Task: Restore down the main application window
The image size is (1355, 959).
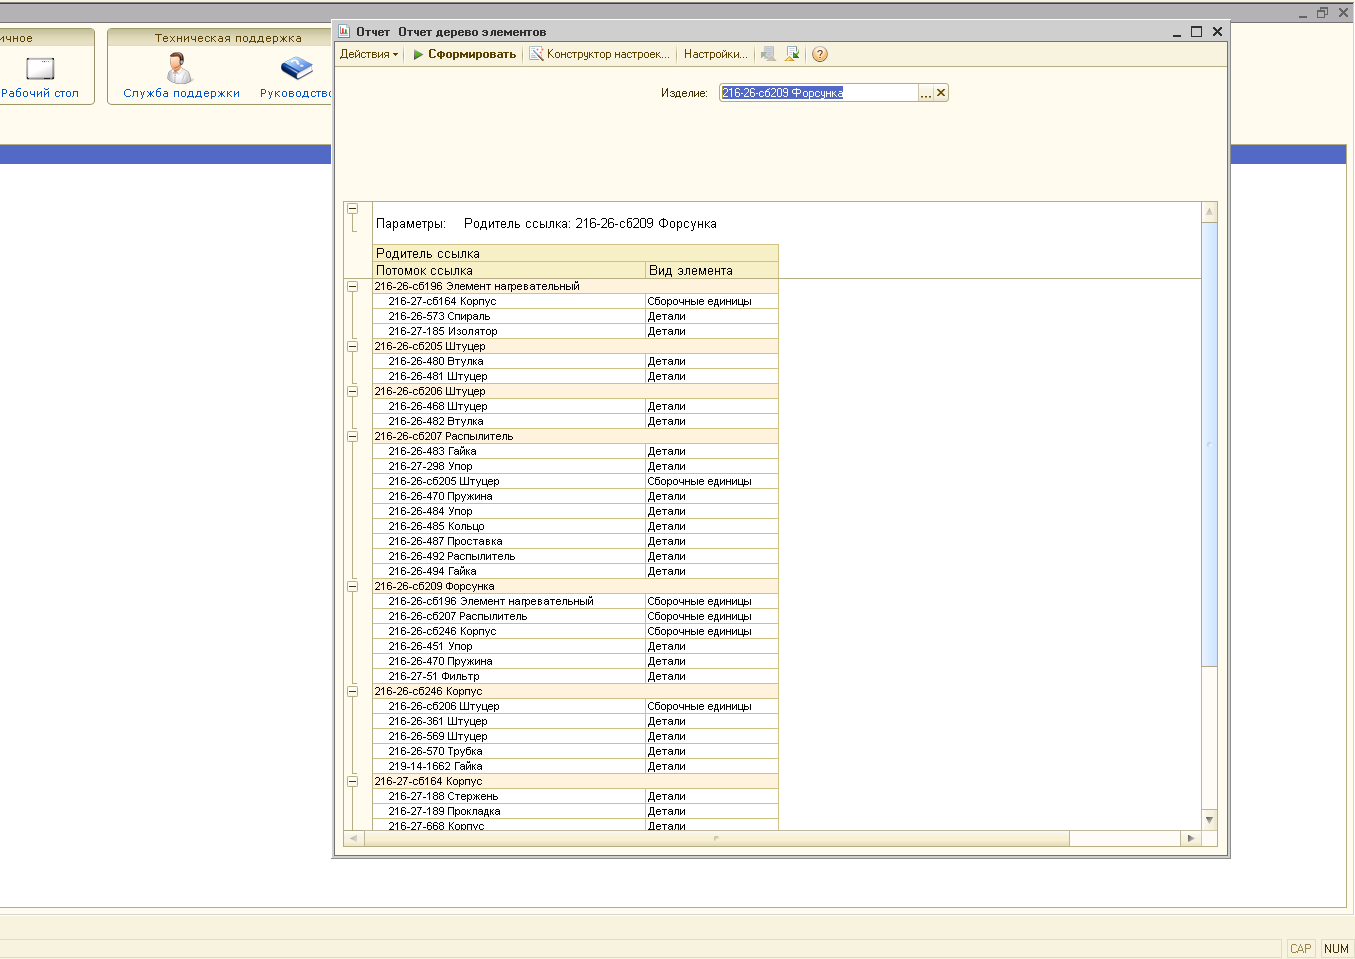Action: click(x=1322, y=12)
